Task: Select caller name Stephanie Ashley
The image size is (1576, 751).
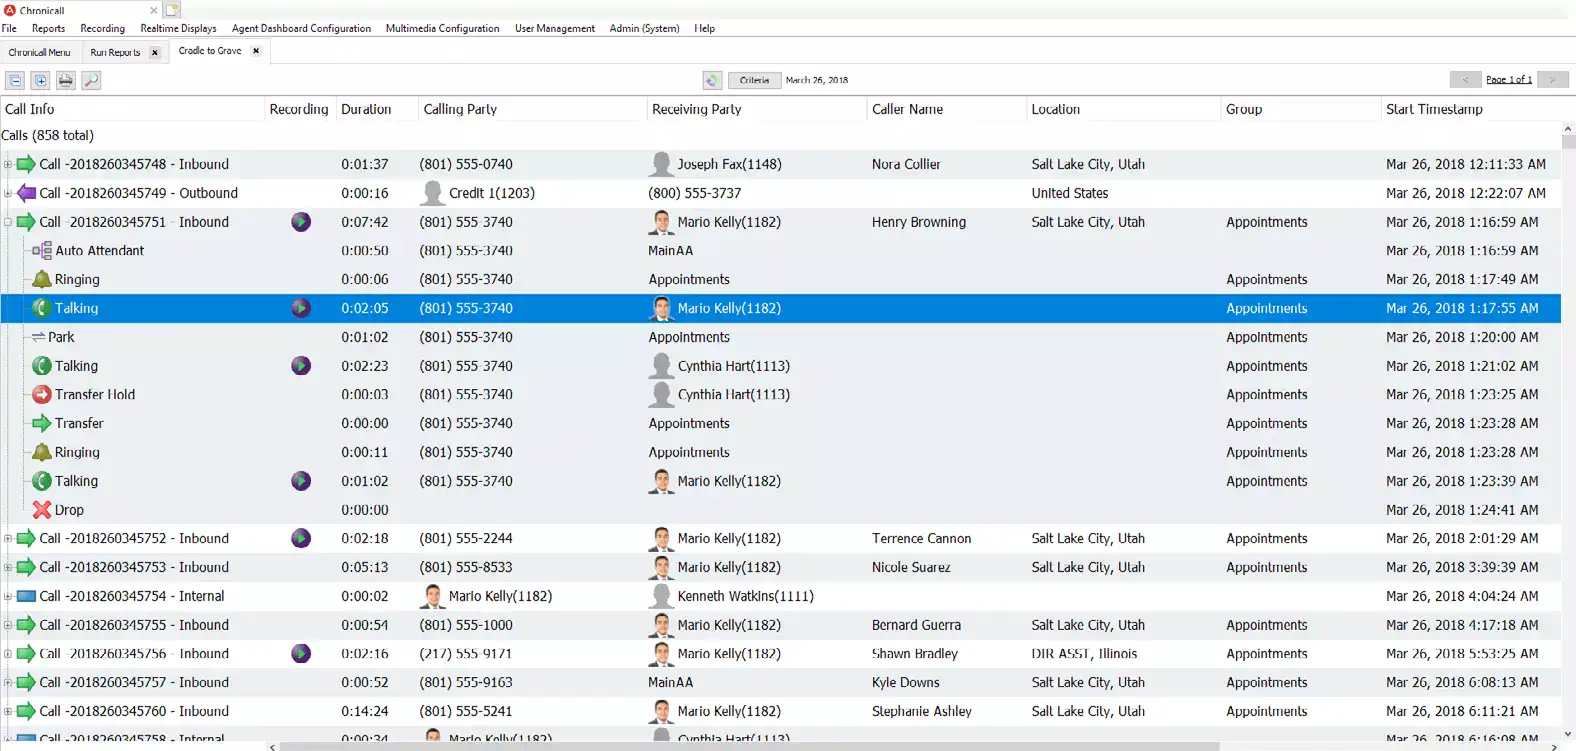Action: point(922,711)
